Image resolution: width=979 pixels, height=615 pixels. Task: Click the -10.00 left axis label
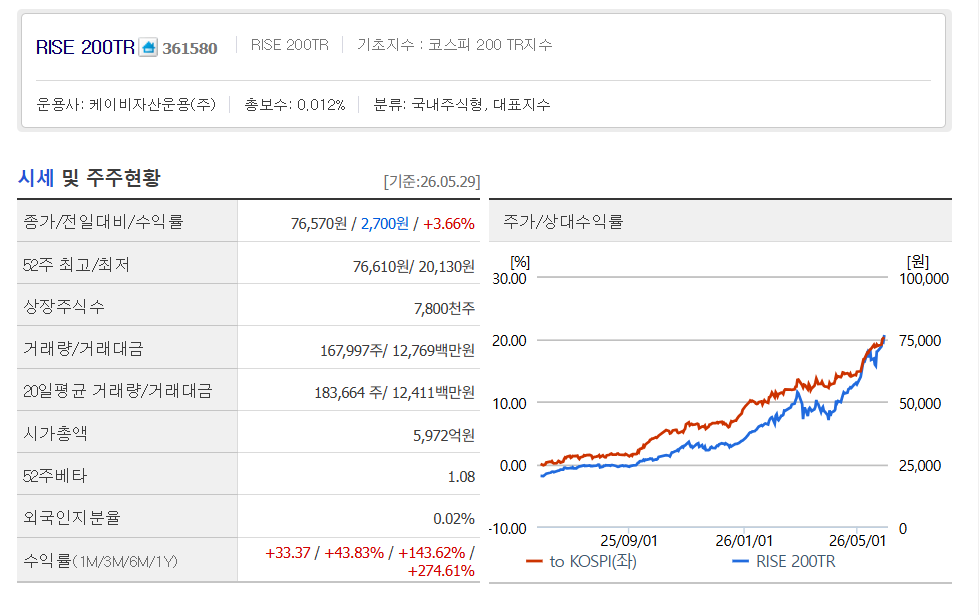(x=508, y=529)
